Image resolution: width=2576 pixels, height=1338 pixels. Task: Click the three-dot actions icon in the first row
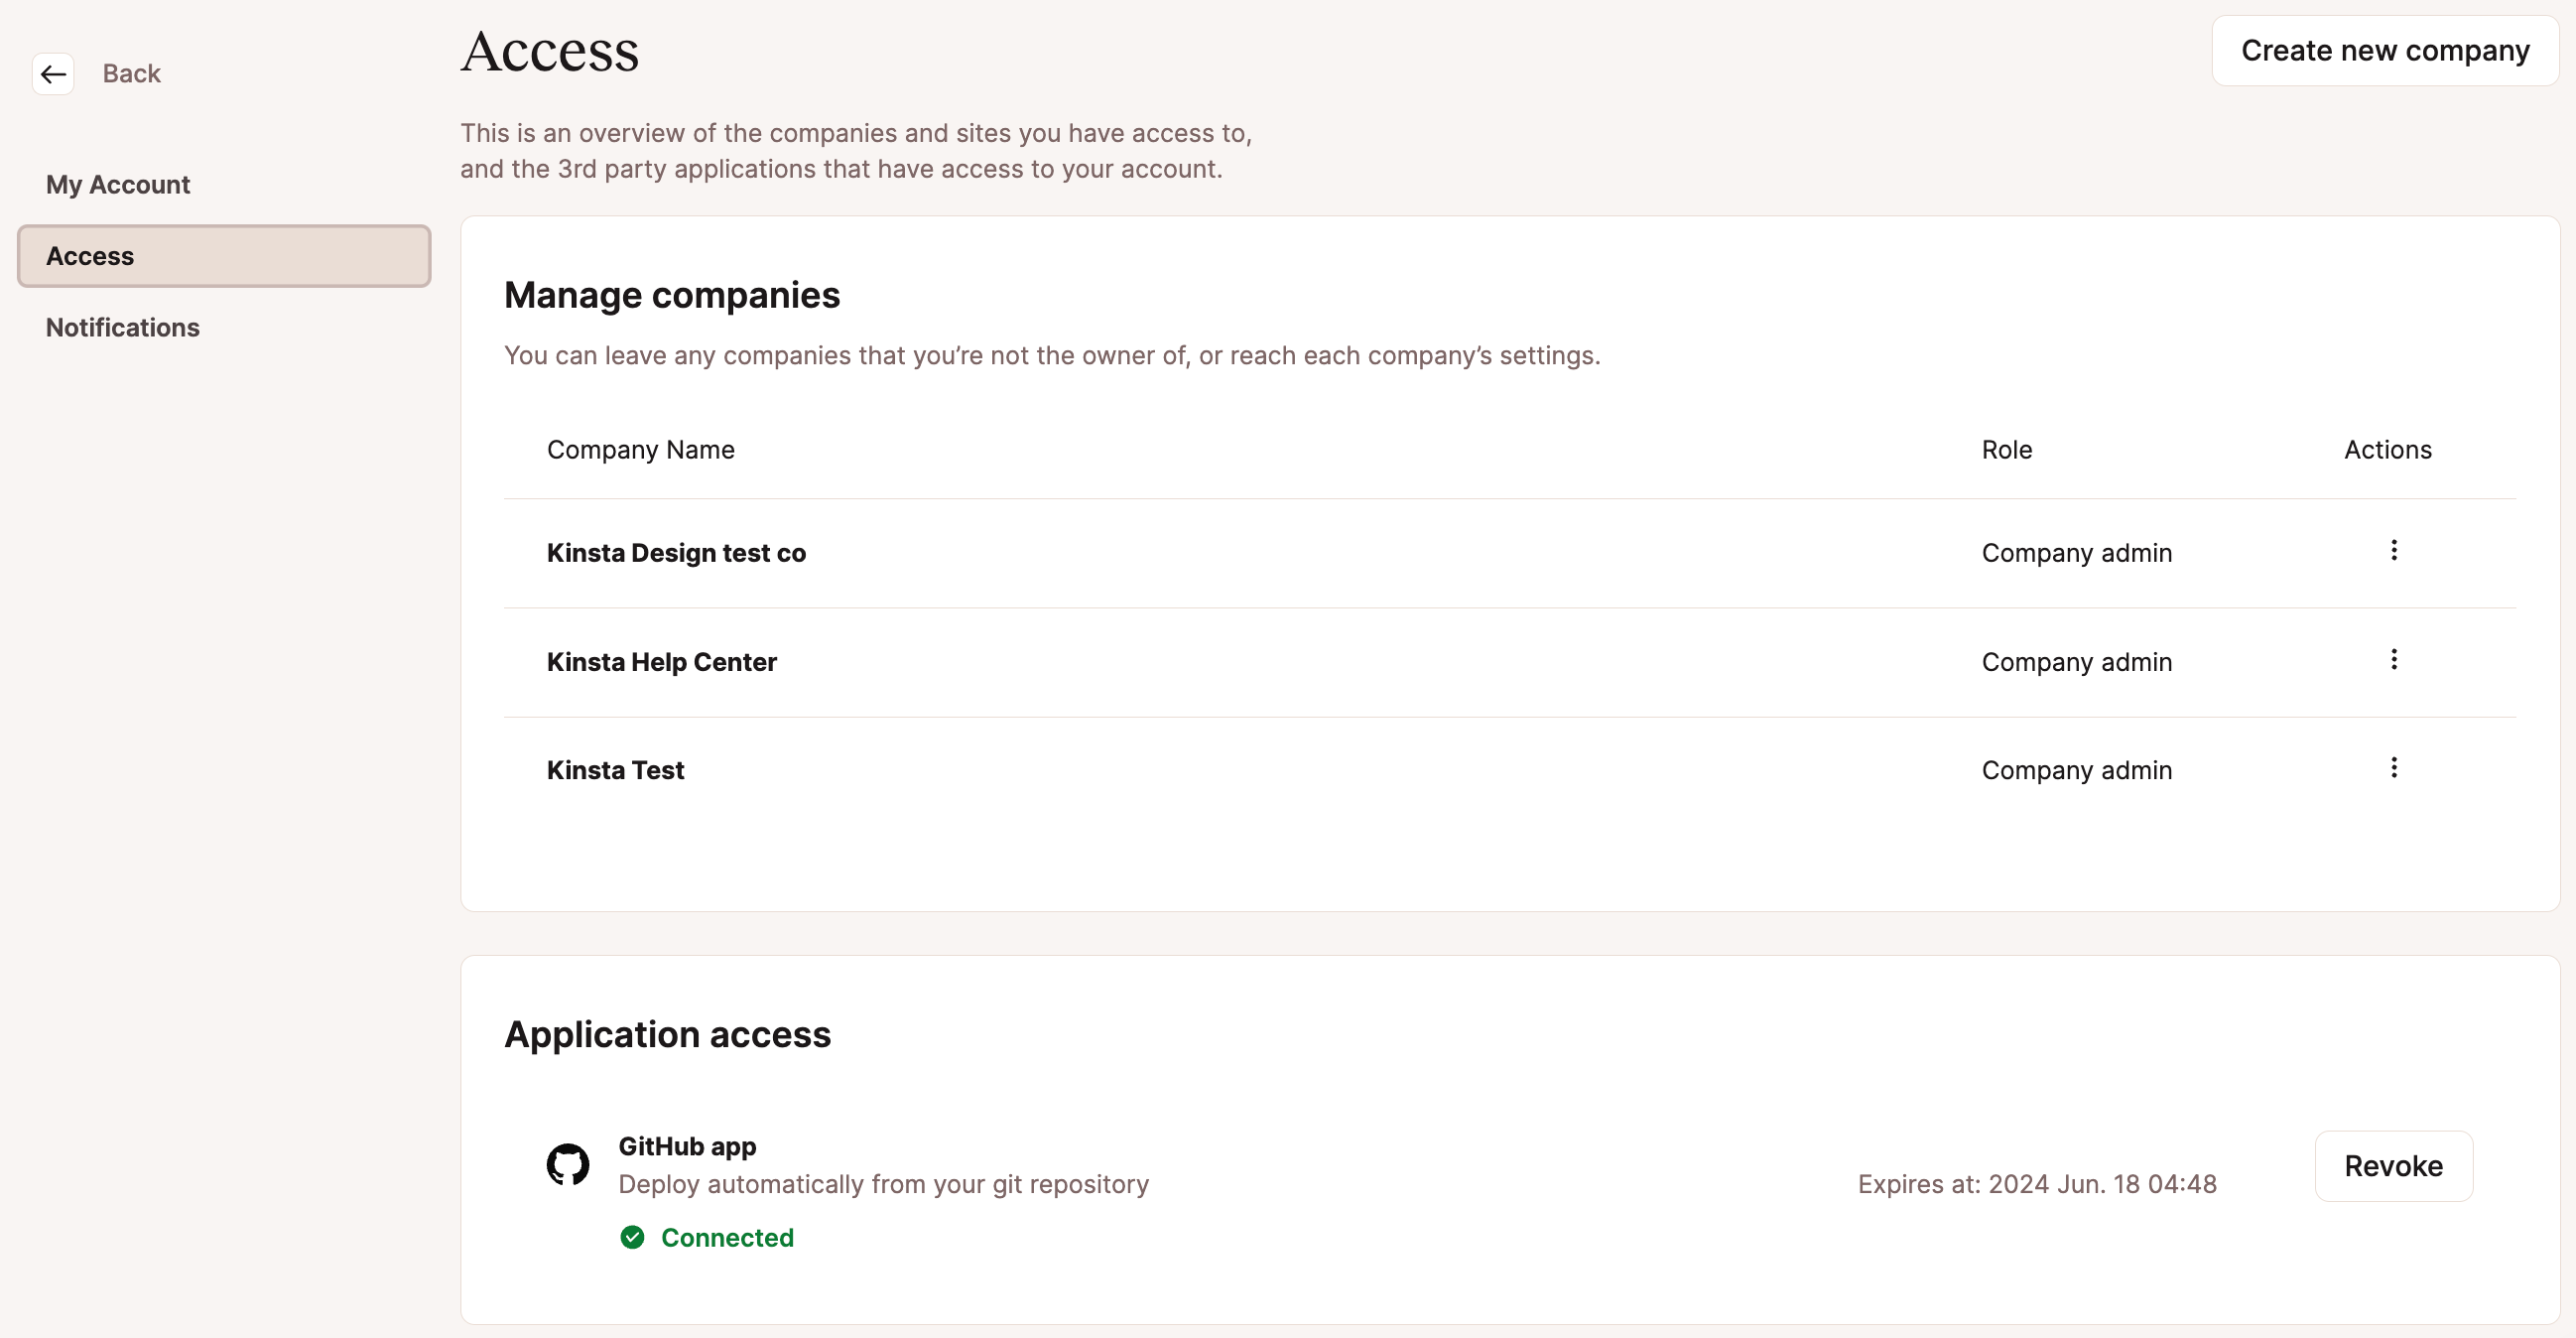[x=2395, y=551]
